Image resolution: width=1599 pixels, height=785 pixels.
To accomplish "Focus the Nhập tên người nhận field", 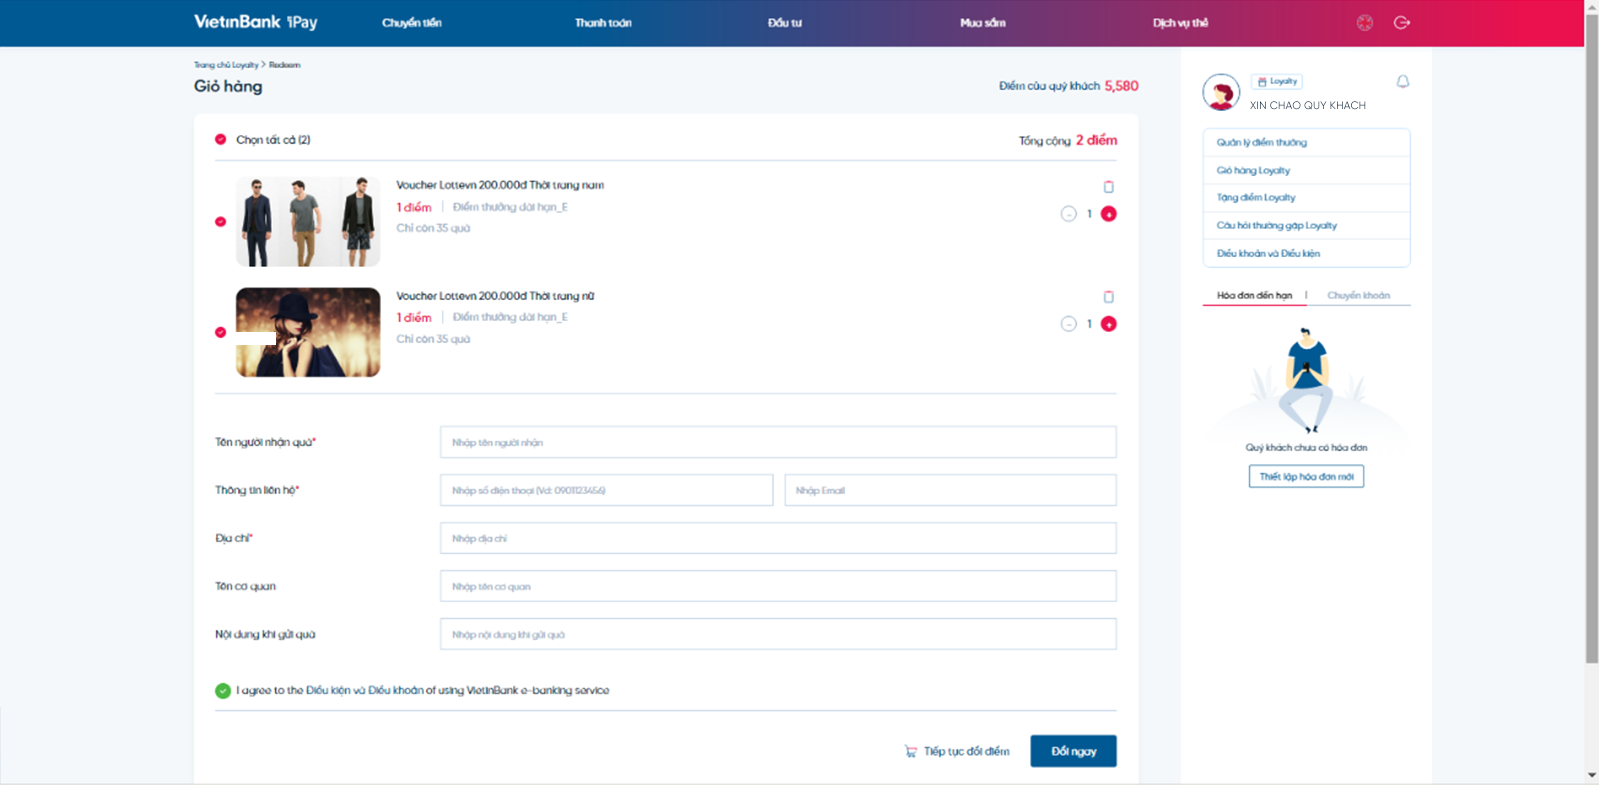I will (778, 442).
